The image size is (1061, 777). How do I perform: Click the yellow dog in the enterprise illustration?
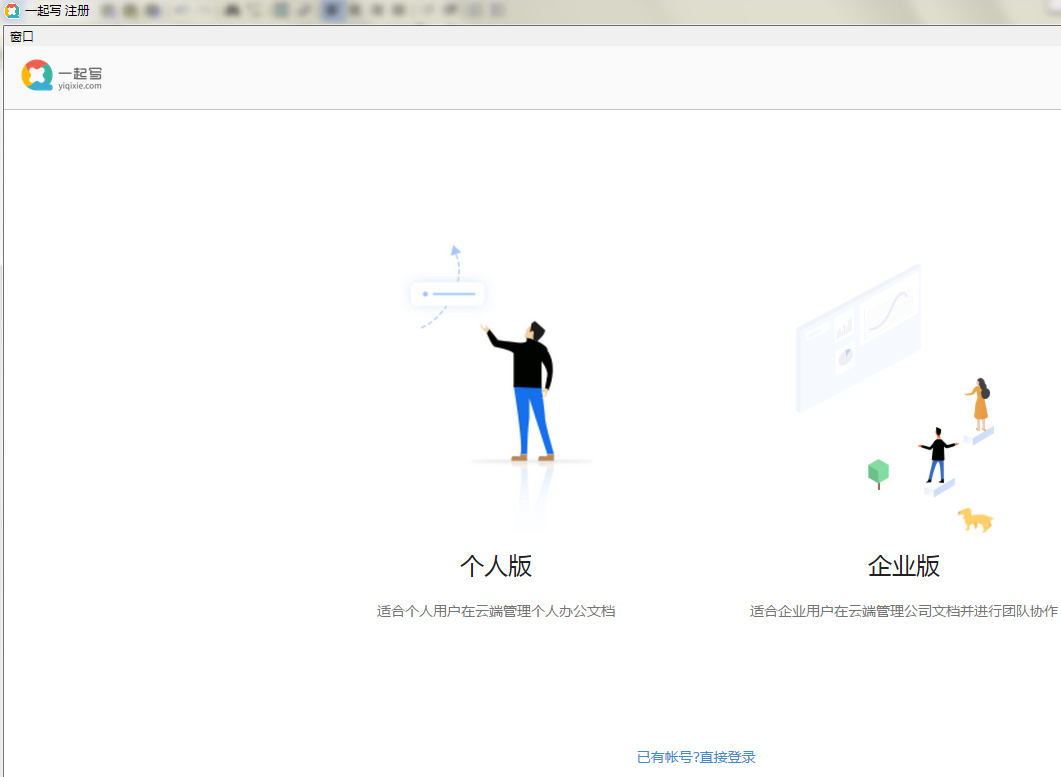973,521
